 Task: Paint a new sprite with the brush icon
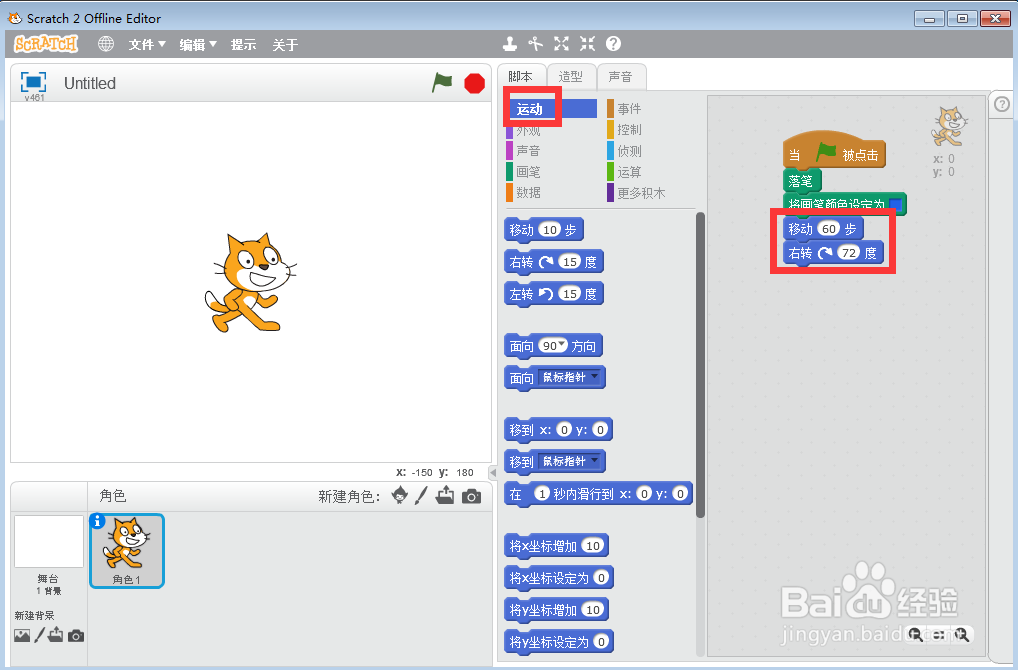point(420,494)
